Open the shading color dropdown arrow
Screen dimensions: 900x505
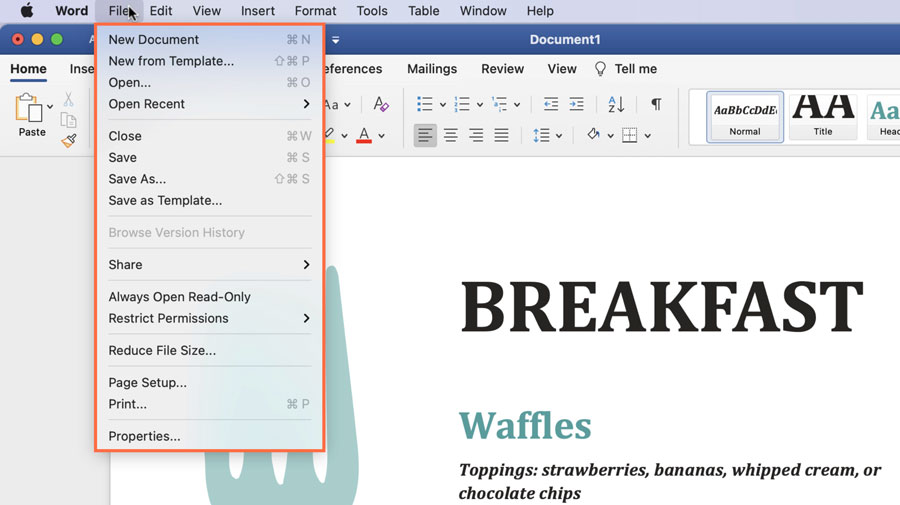click(611, 136)
